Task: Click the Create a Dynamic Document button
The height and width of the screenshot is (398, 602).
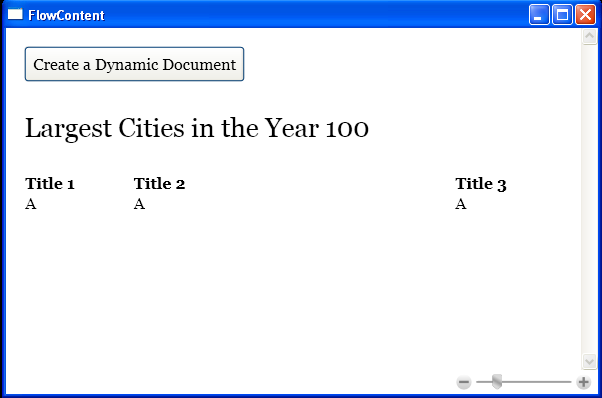Action: tap(134, 64)
